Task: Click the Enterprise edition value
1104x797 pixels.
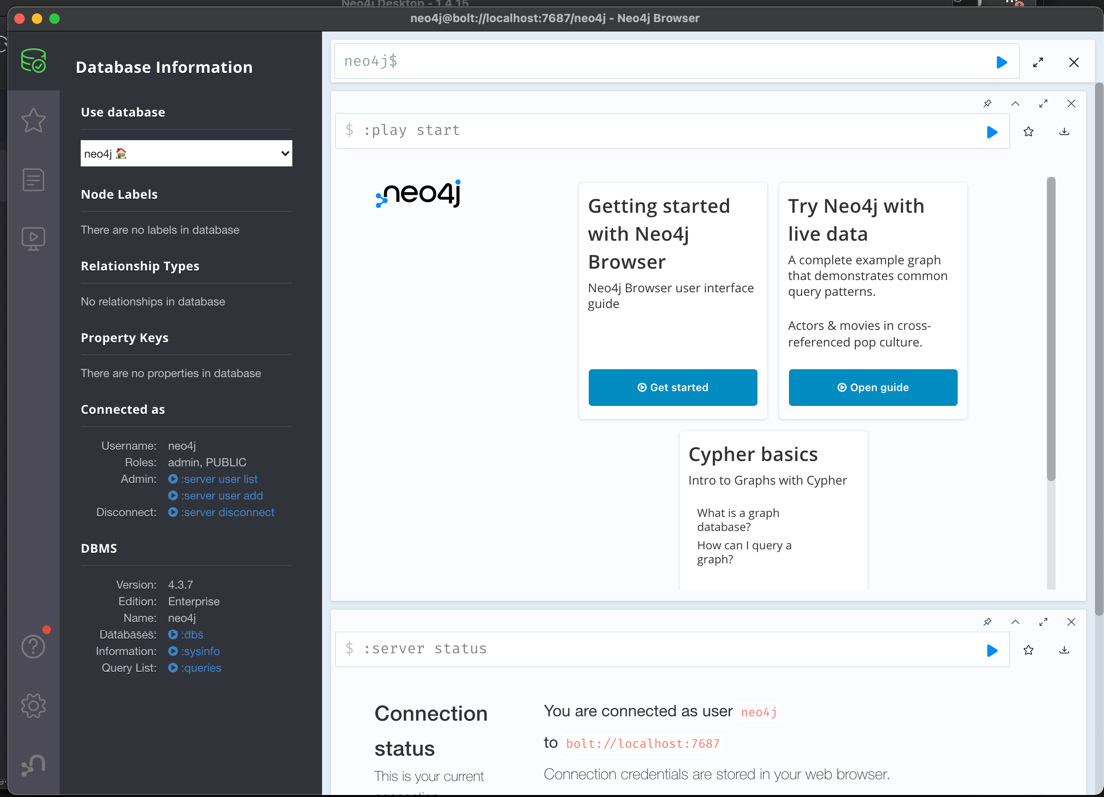Action: tap(194, 601)
